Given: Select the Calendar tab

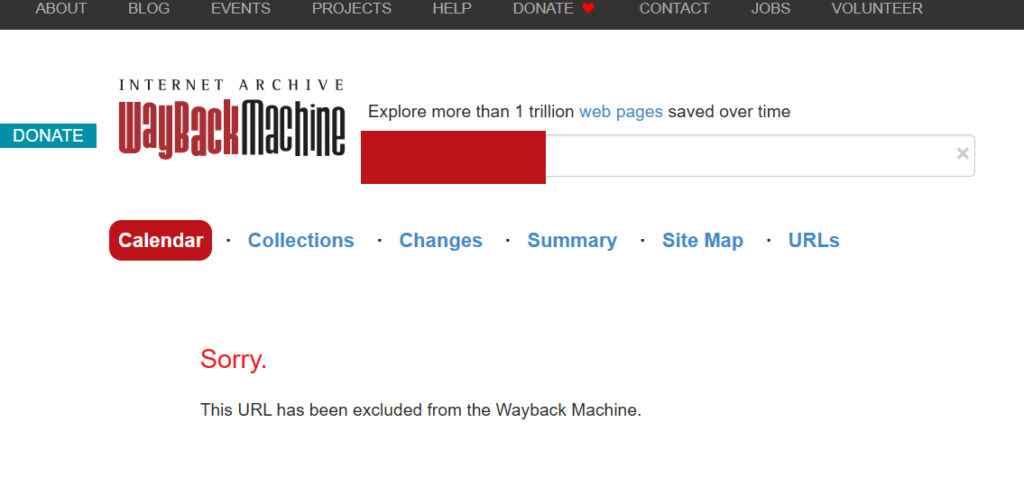Looking at the screenshot, I should click(161, 240).
